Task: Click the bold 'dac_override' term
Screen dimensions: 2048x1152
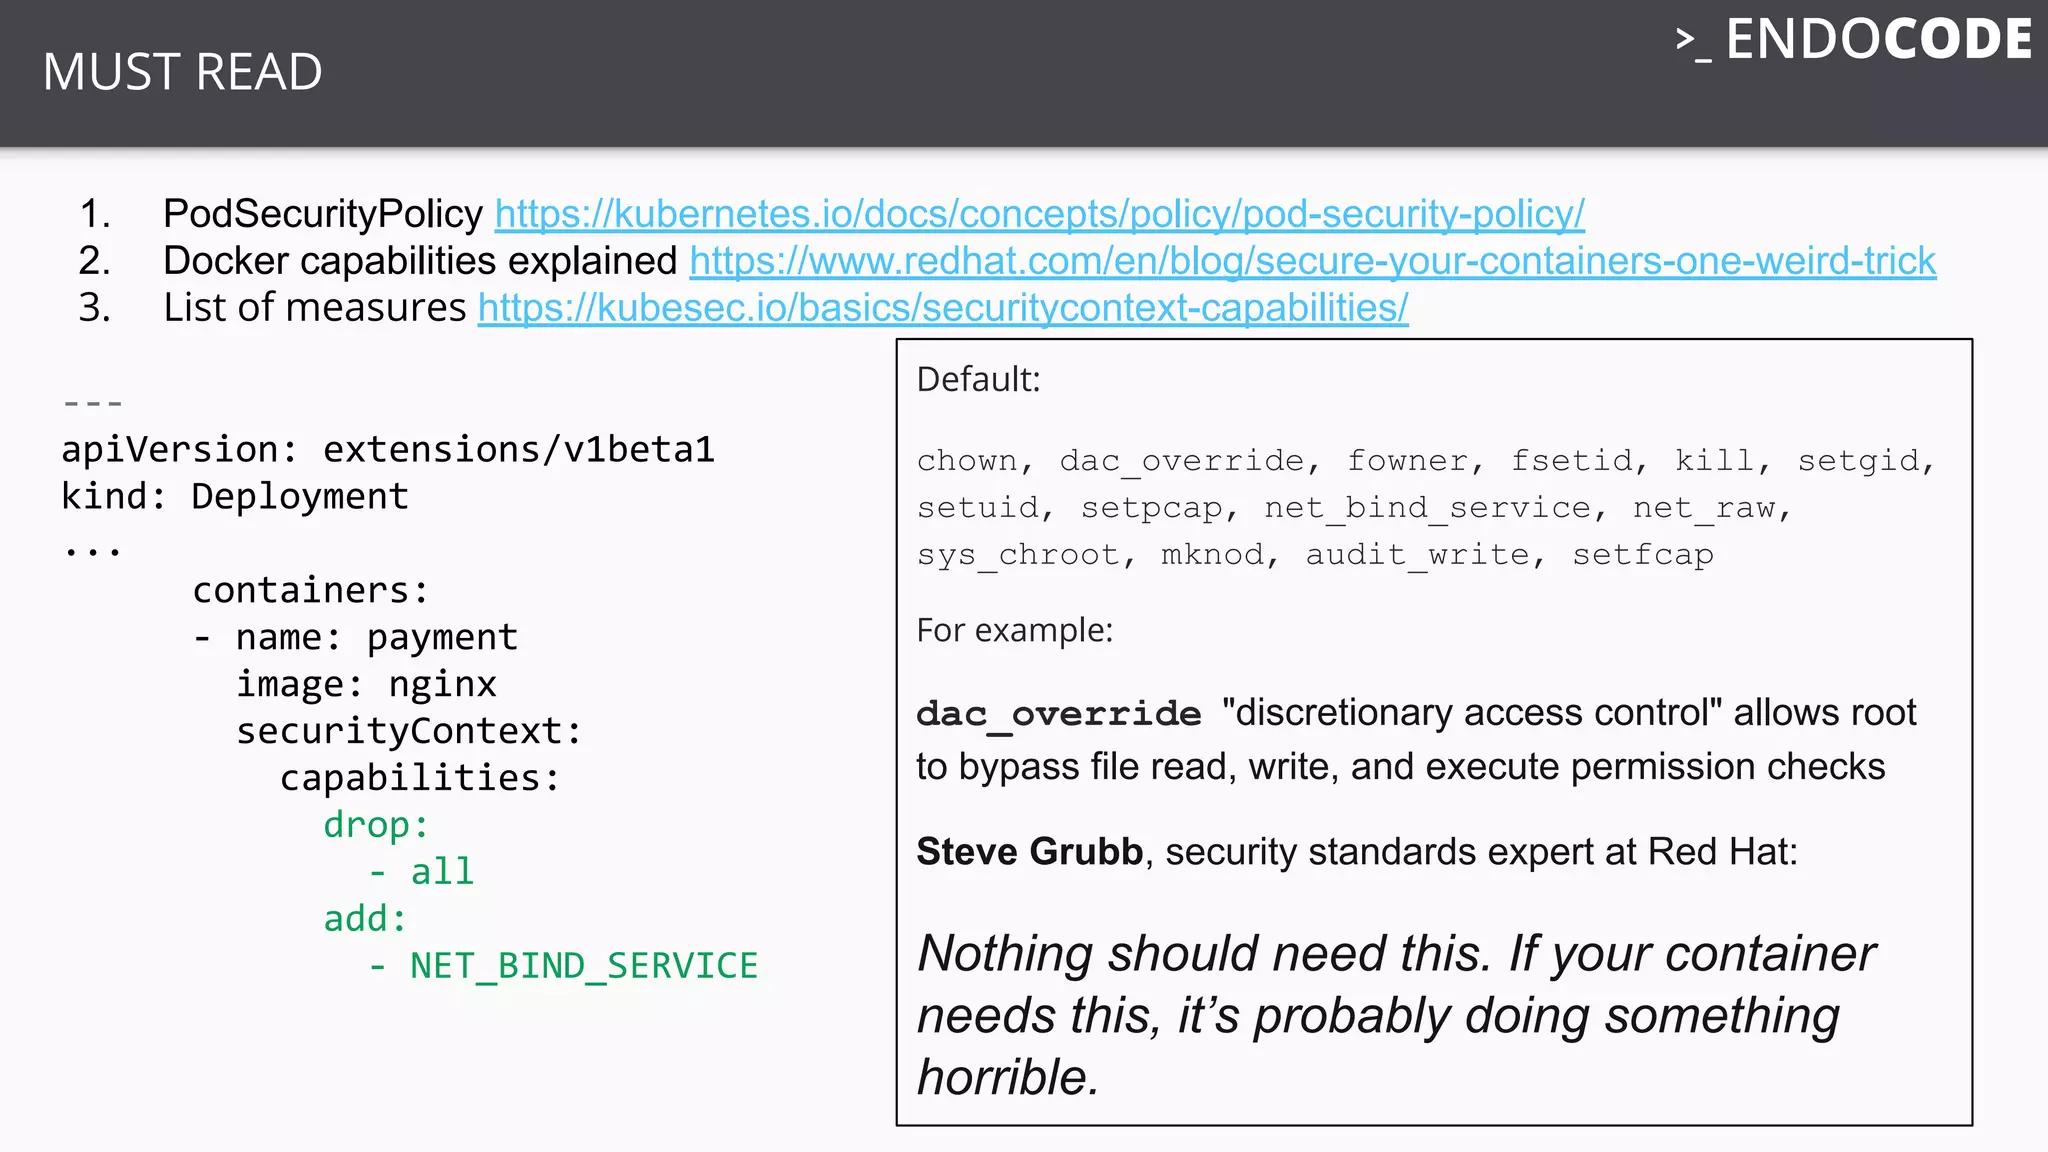Action: [1059, 714]
